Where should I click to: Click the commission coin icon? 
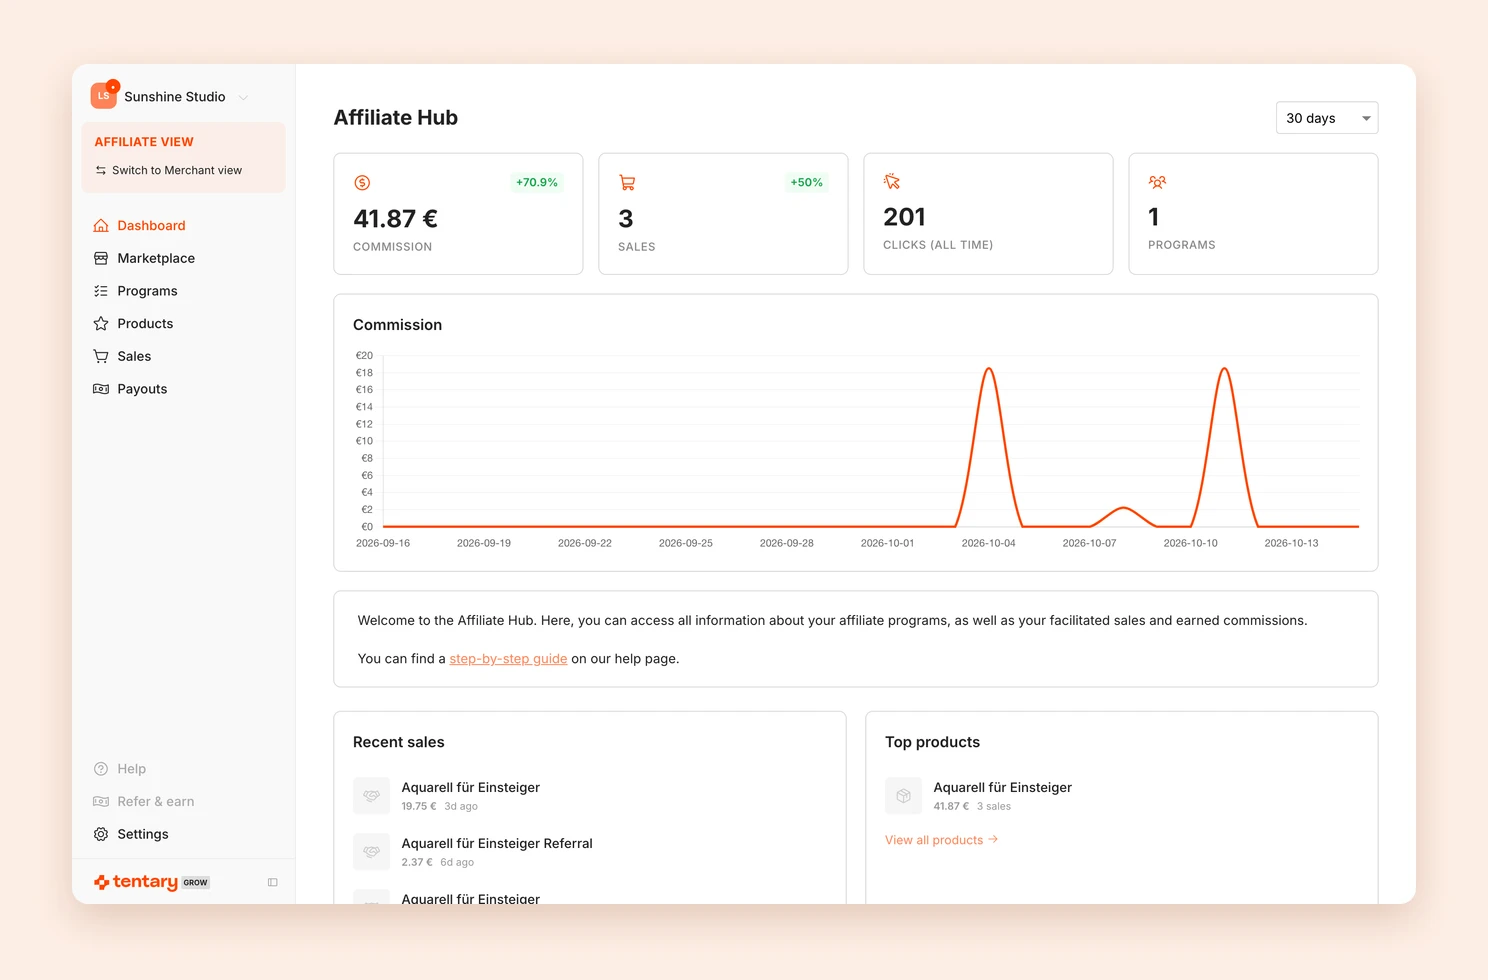pyautogui.click(x=362, y=183)
